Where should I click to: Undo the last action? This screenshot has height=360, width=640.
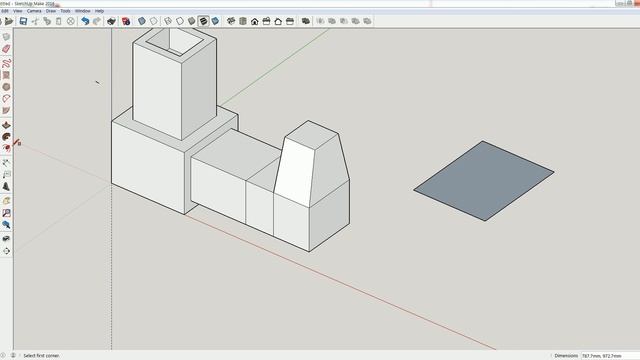[x=85, y=21]
